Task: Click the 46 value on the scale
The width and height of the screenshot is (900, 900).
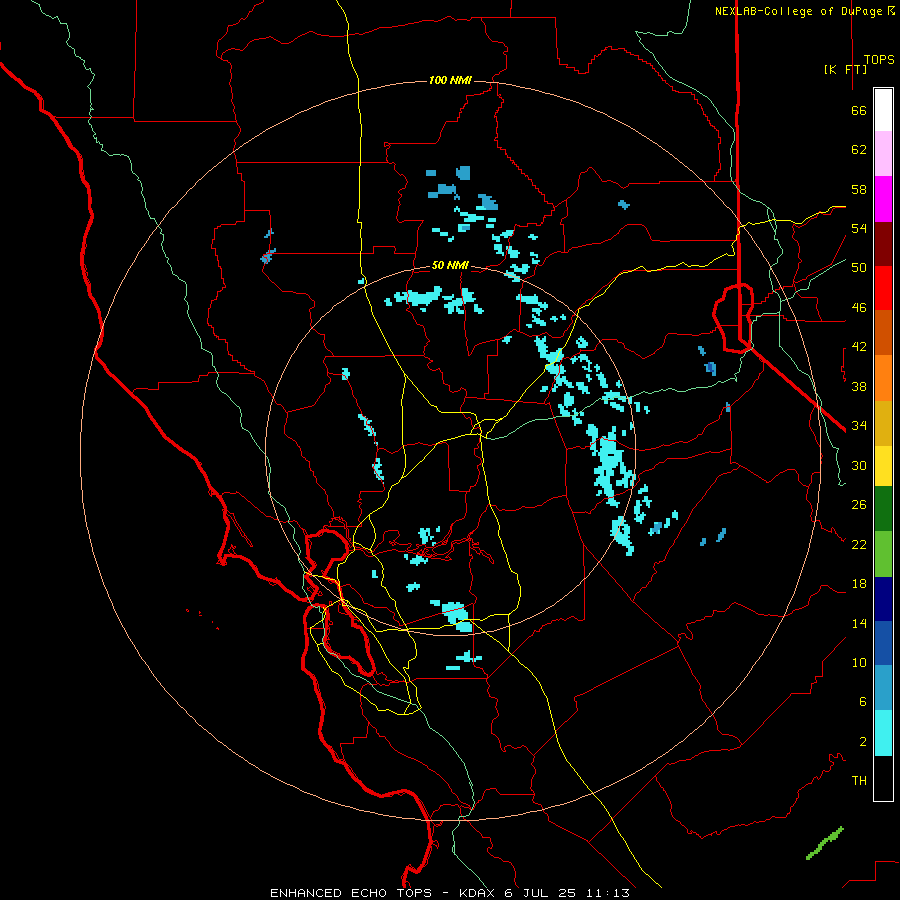Action: point(859,308)
